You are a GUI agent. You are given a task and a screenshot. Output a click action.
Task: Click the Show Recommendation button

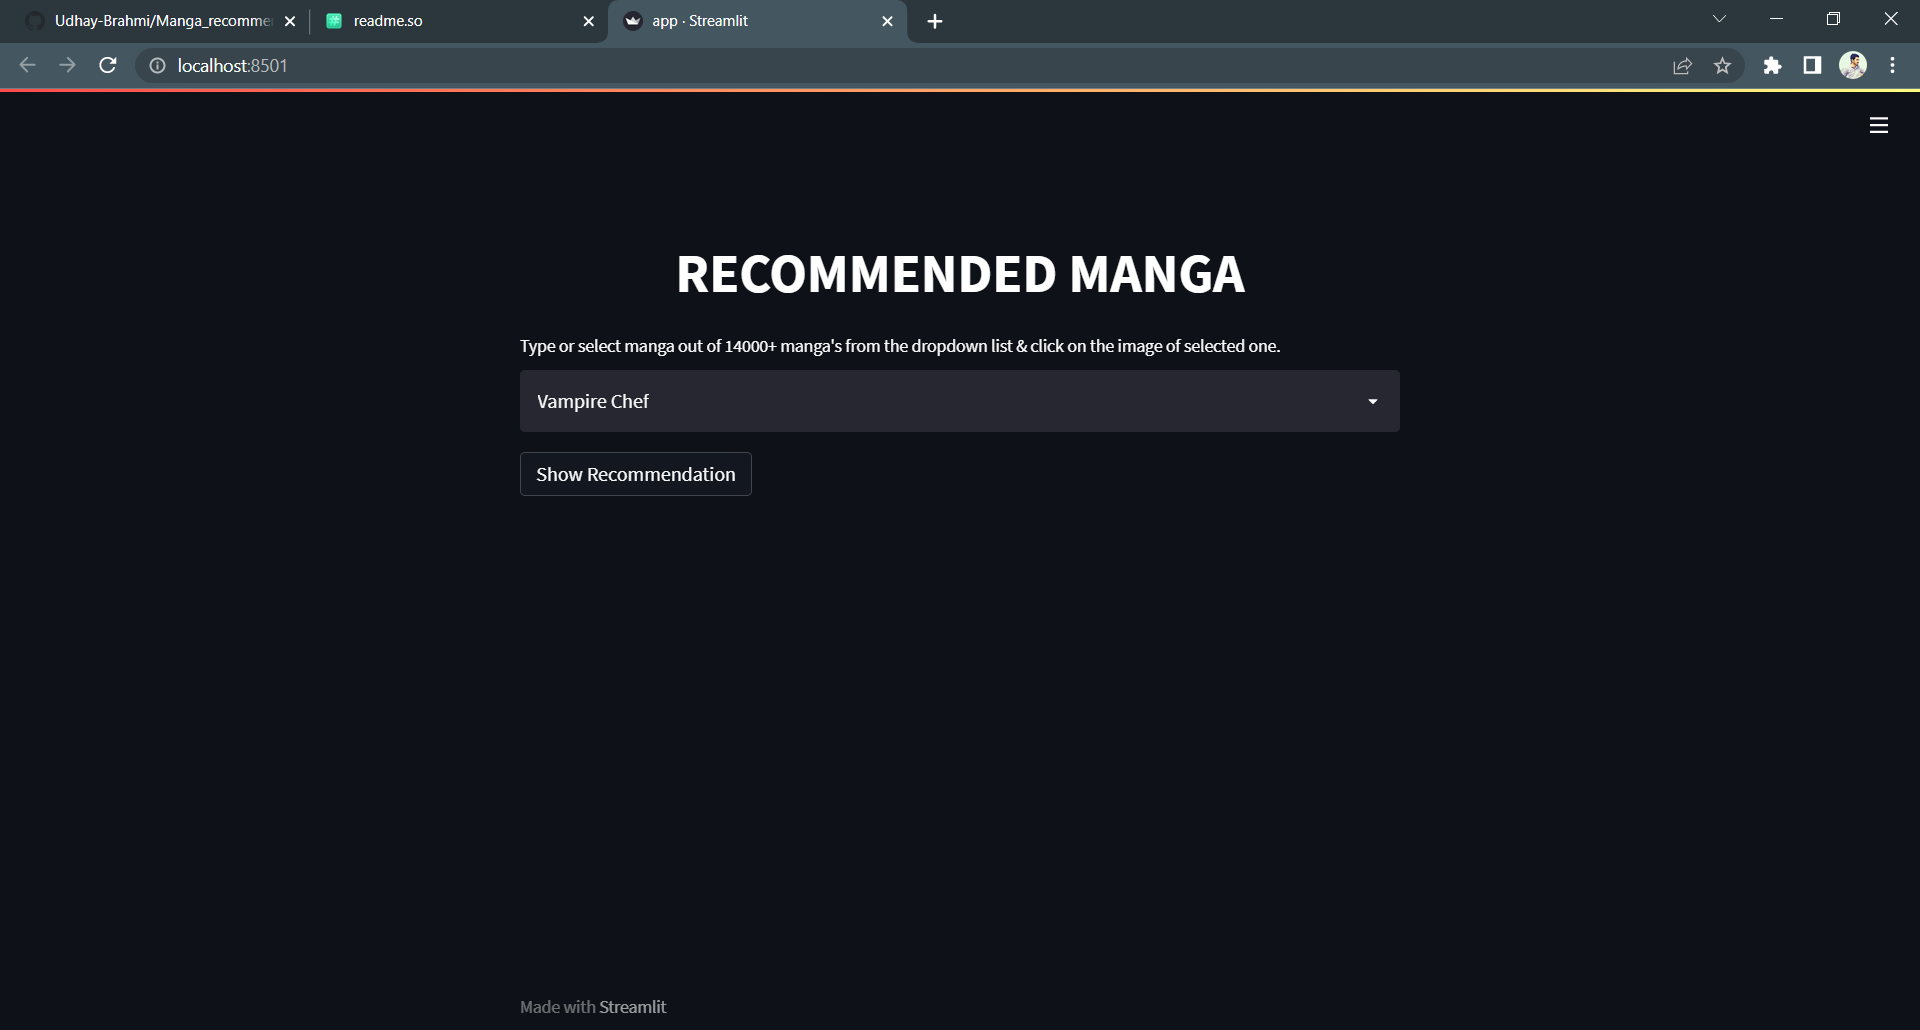click(635, 473)
